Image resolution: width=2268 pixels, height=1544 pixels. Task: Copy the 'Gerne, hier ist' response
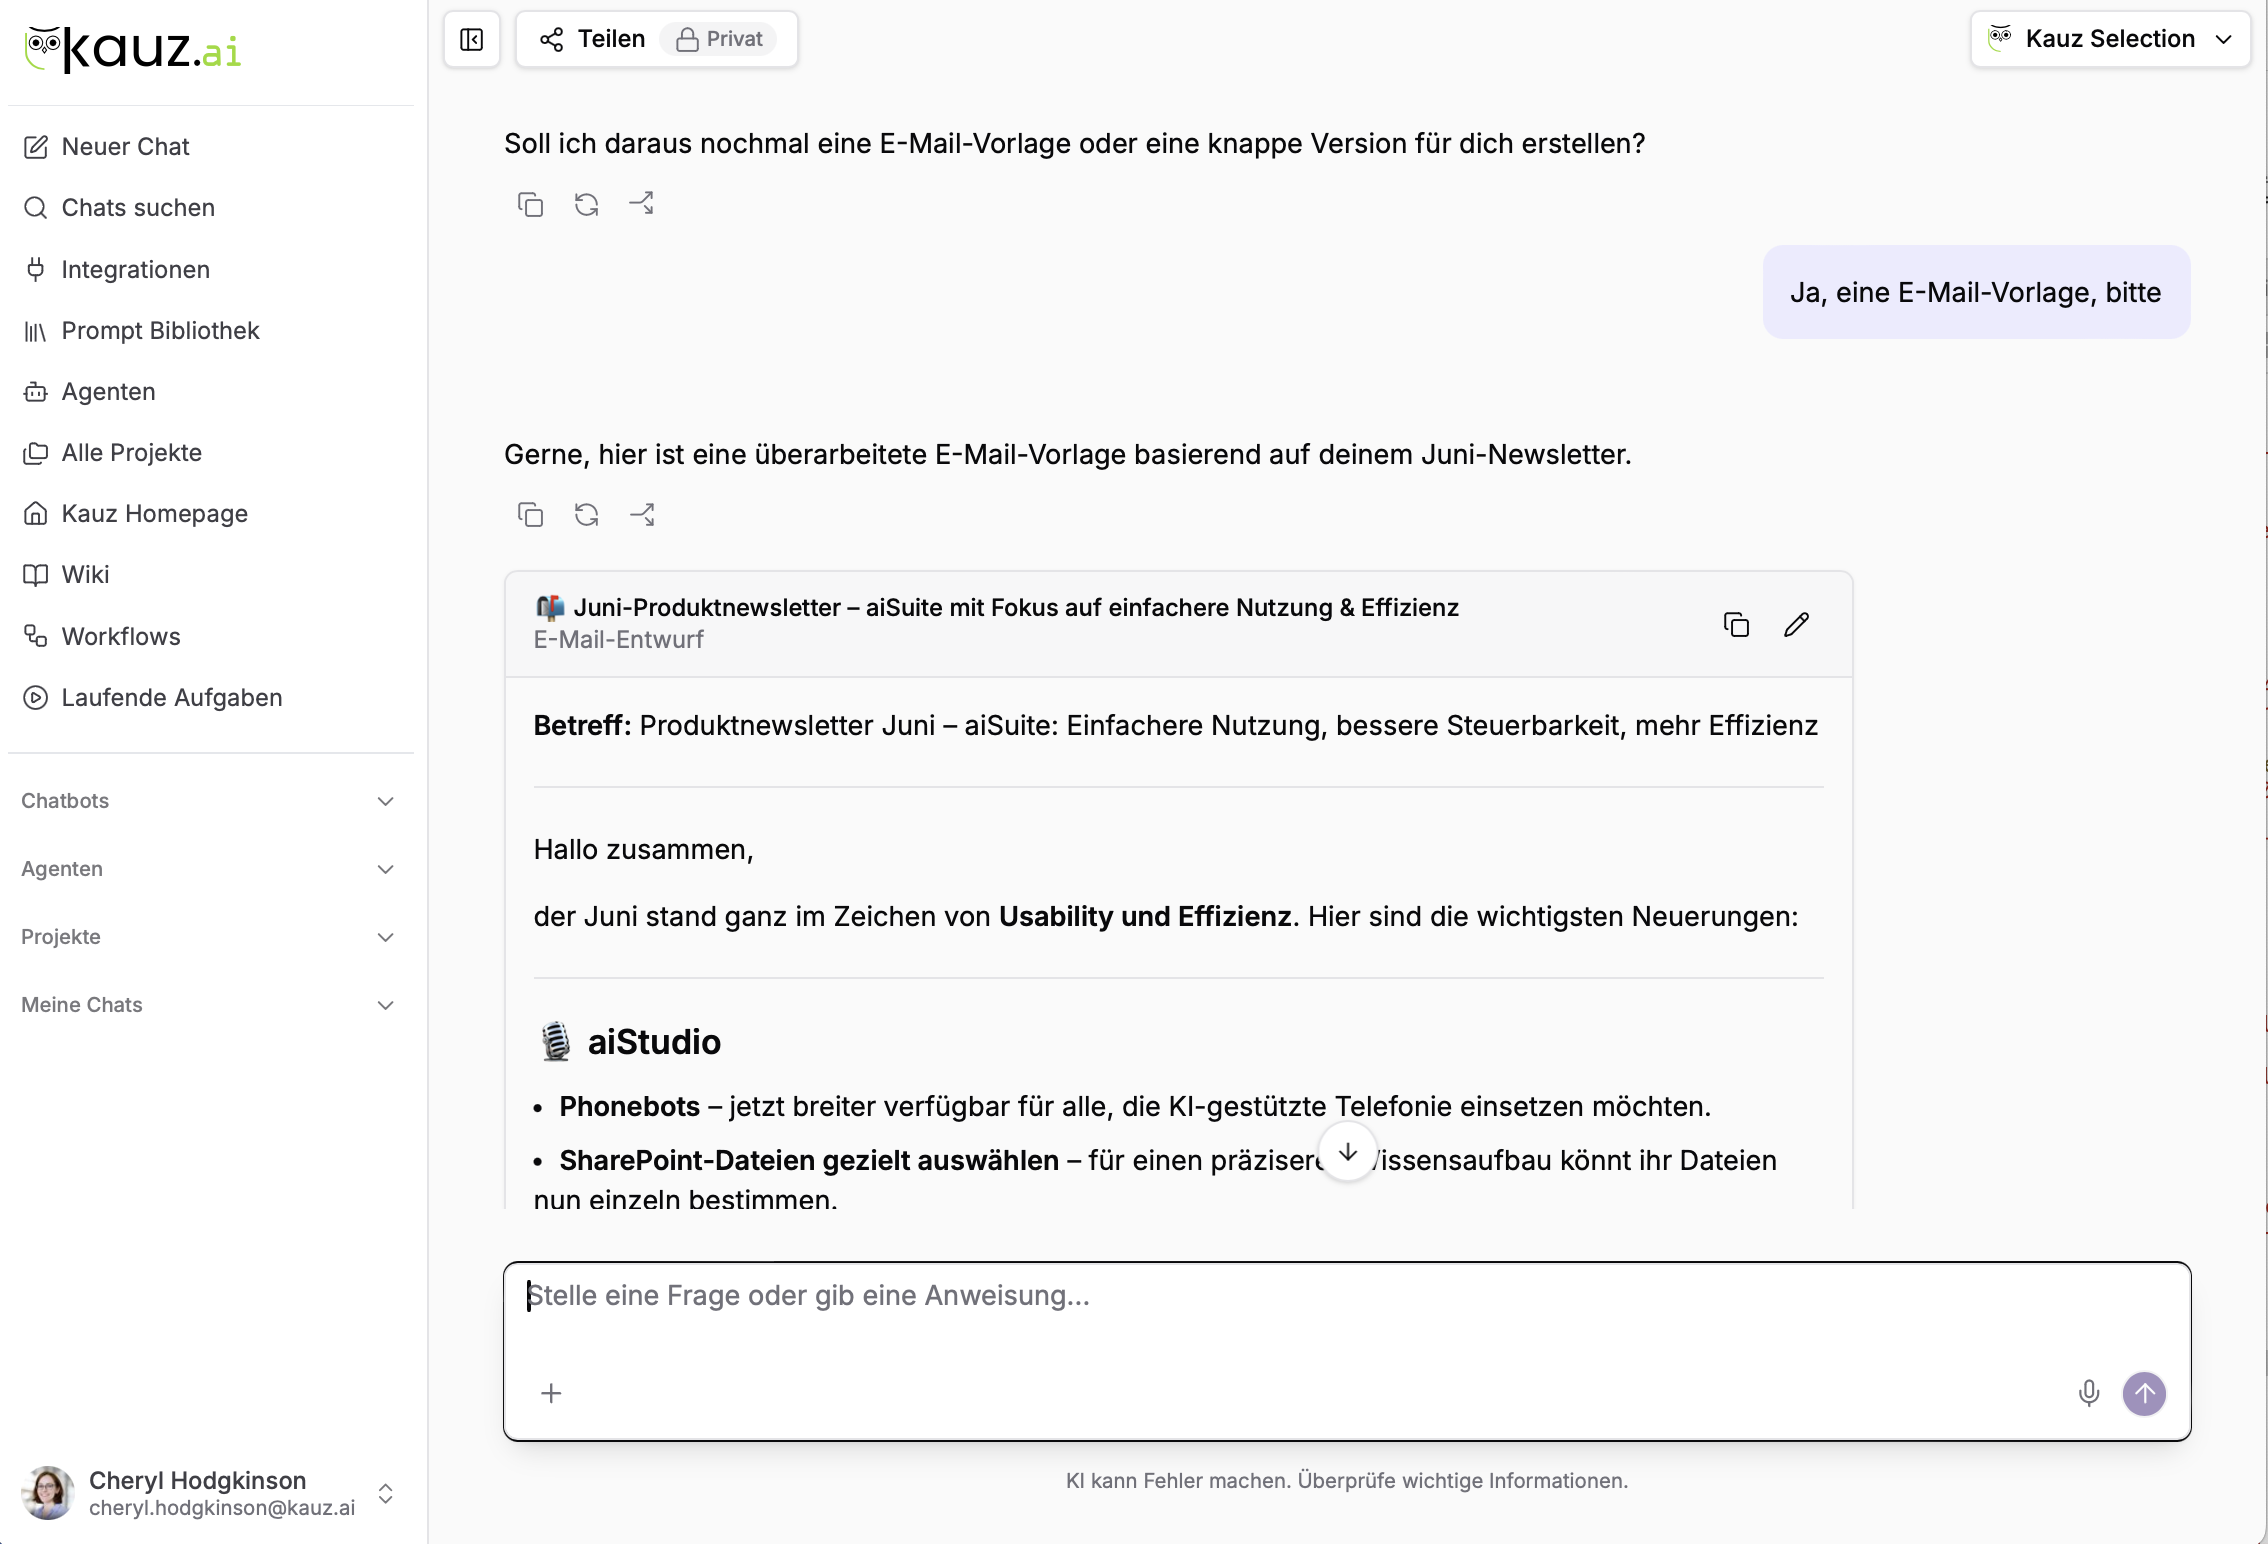[530, 514]
